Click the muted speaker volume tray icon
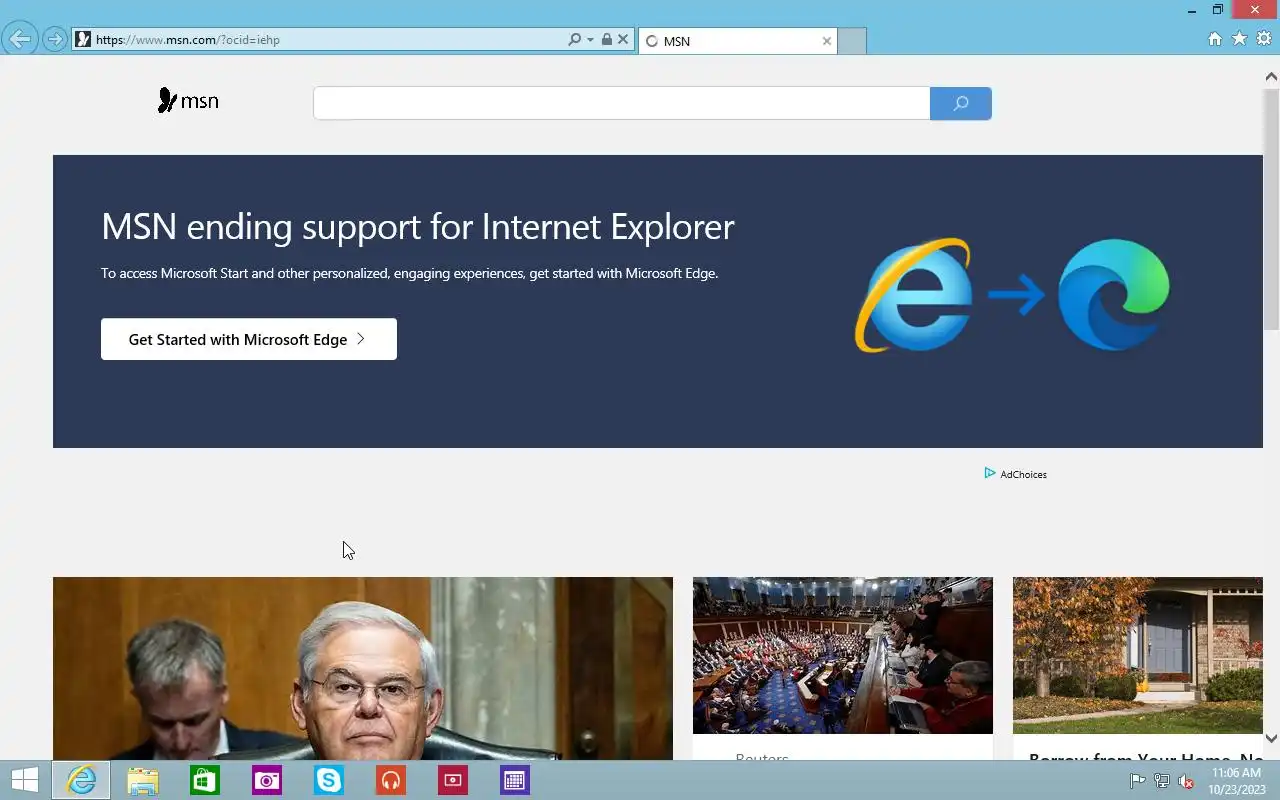1280x800 pixels. 1186,781
